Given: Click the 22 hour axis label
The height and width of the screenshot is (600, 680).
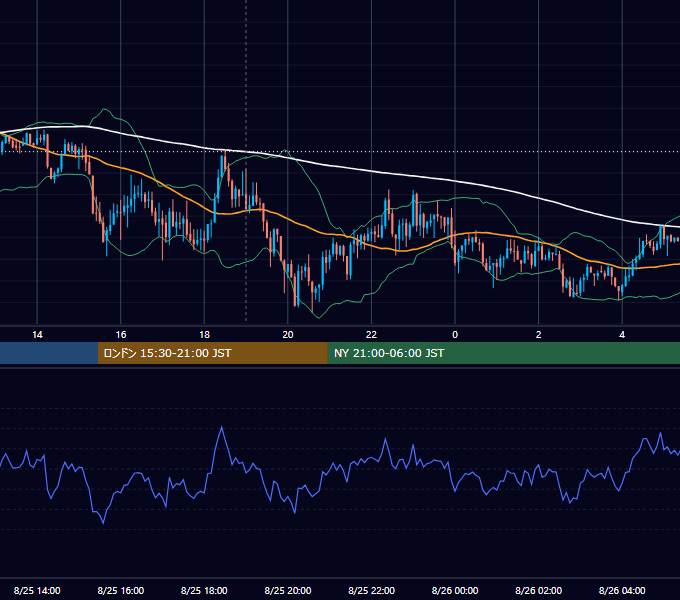Looking at the screenshot, I should (371, 335).
